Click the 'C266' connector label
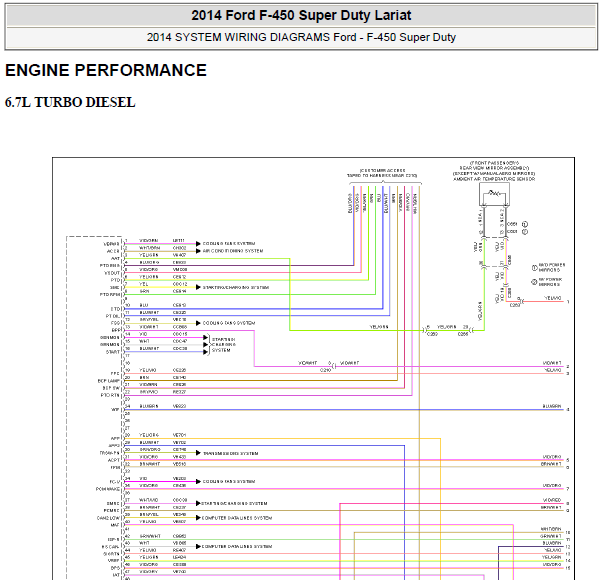Image resolution: width=603 pixels, height=580 pixels. coord(463,334)
